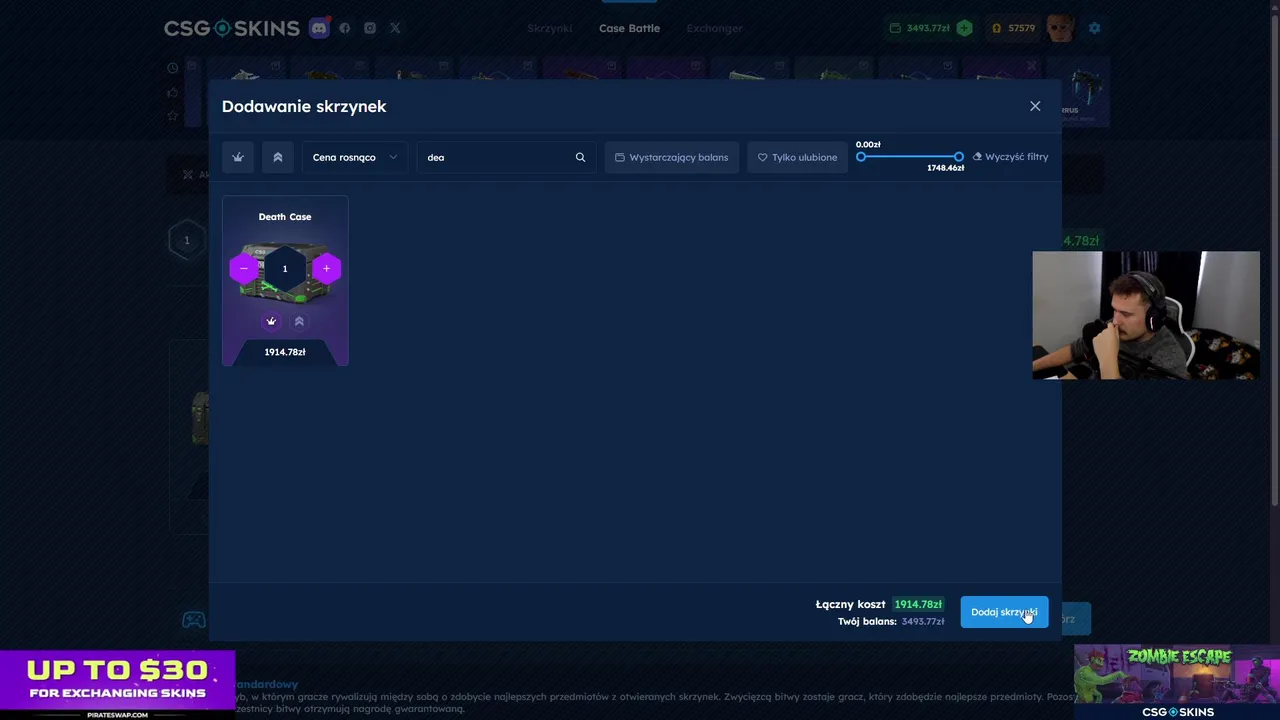Screen dimensions: 1280x720
Task: Open the Facebook icon in the header
Action: pos(345,28)
